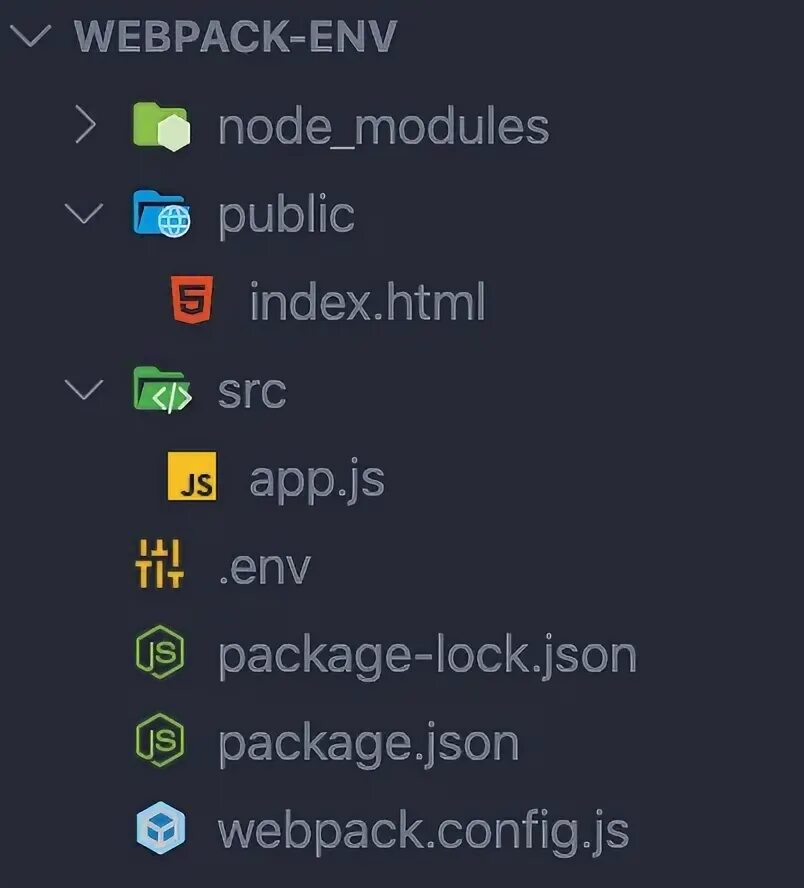Open the webpack.config.js file
This screenshot has height=888, width=804.
pyautogui.click(x=424, y=832)
